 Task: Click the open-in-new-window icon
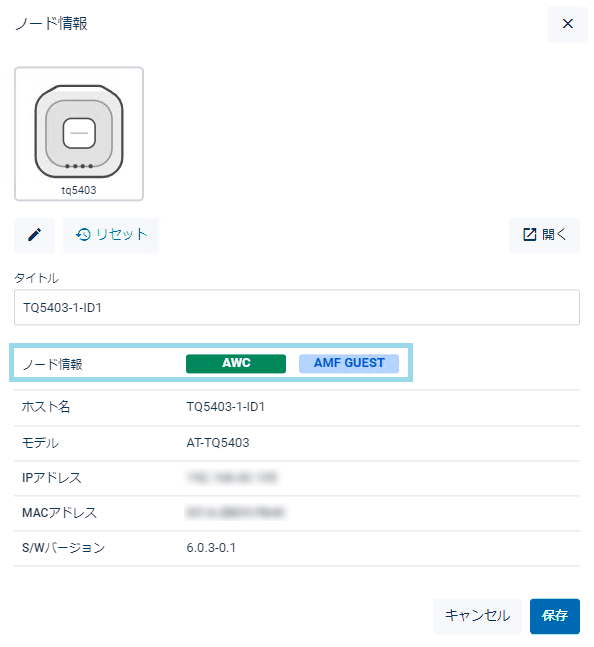(x=529, y=235)
